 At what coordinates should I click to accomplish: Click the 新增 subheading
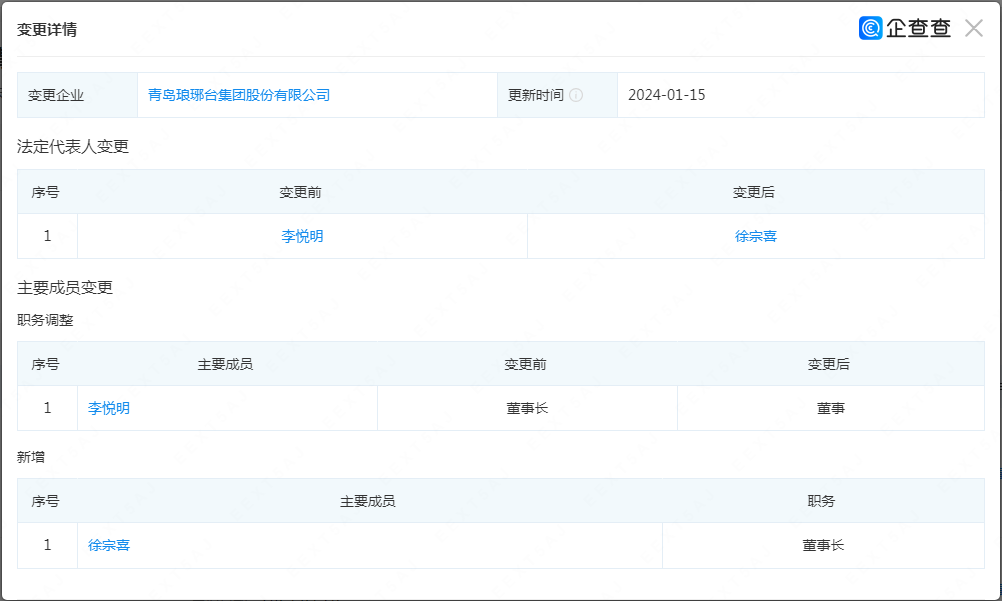point(31,457)
